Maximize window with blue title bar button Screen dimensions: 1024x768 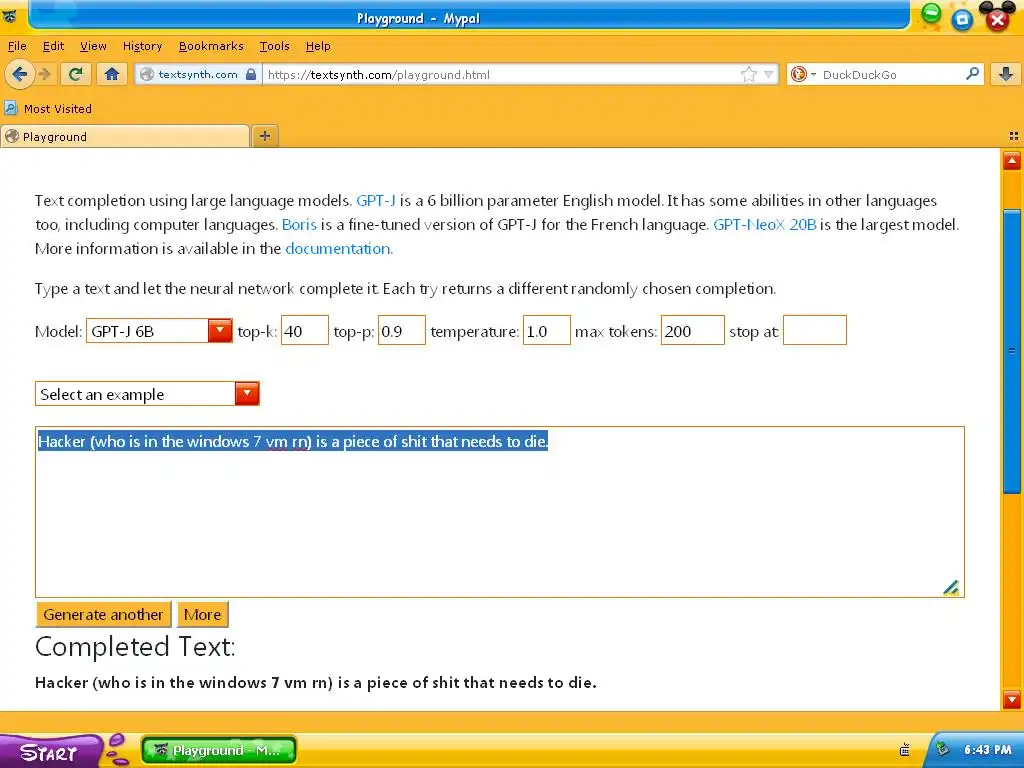coord(961,20)
